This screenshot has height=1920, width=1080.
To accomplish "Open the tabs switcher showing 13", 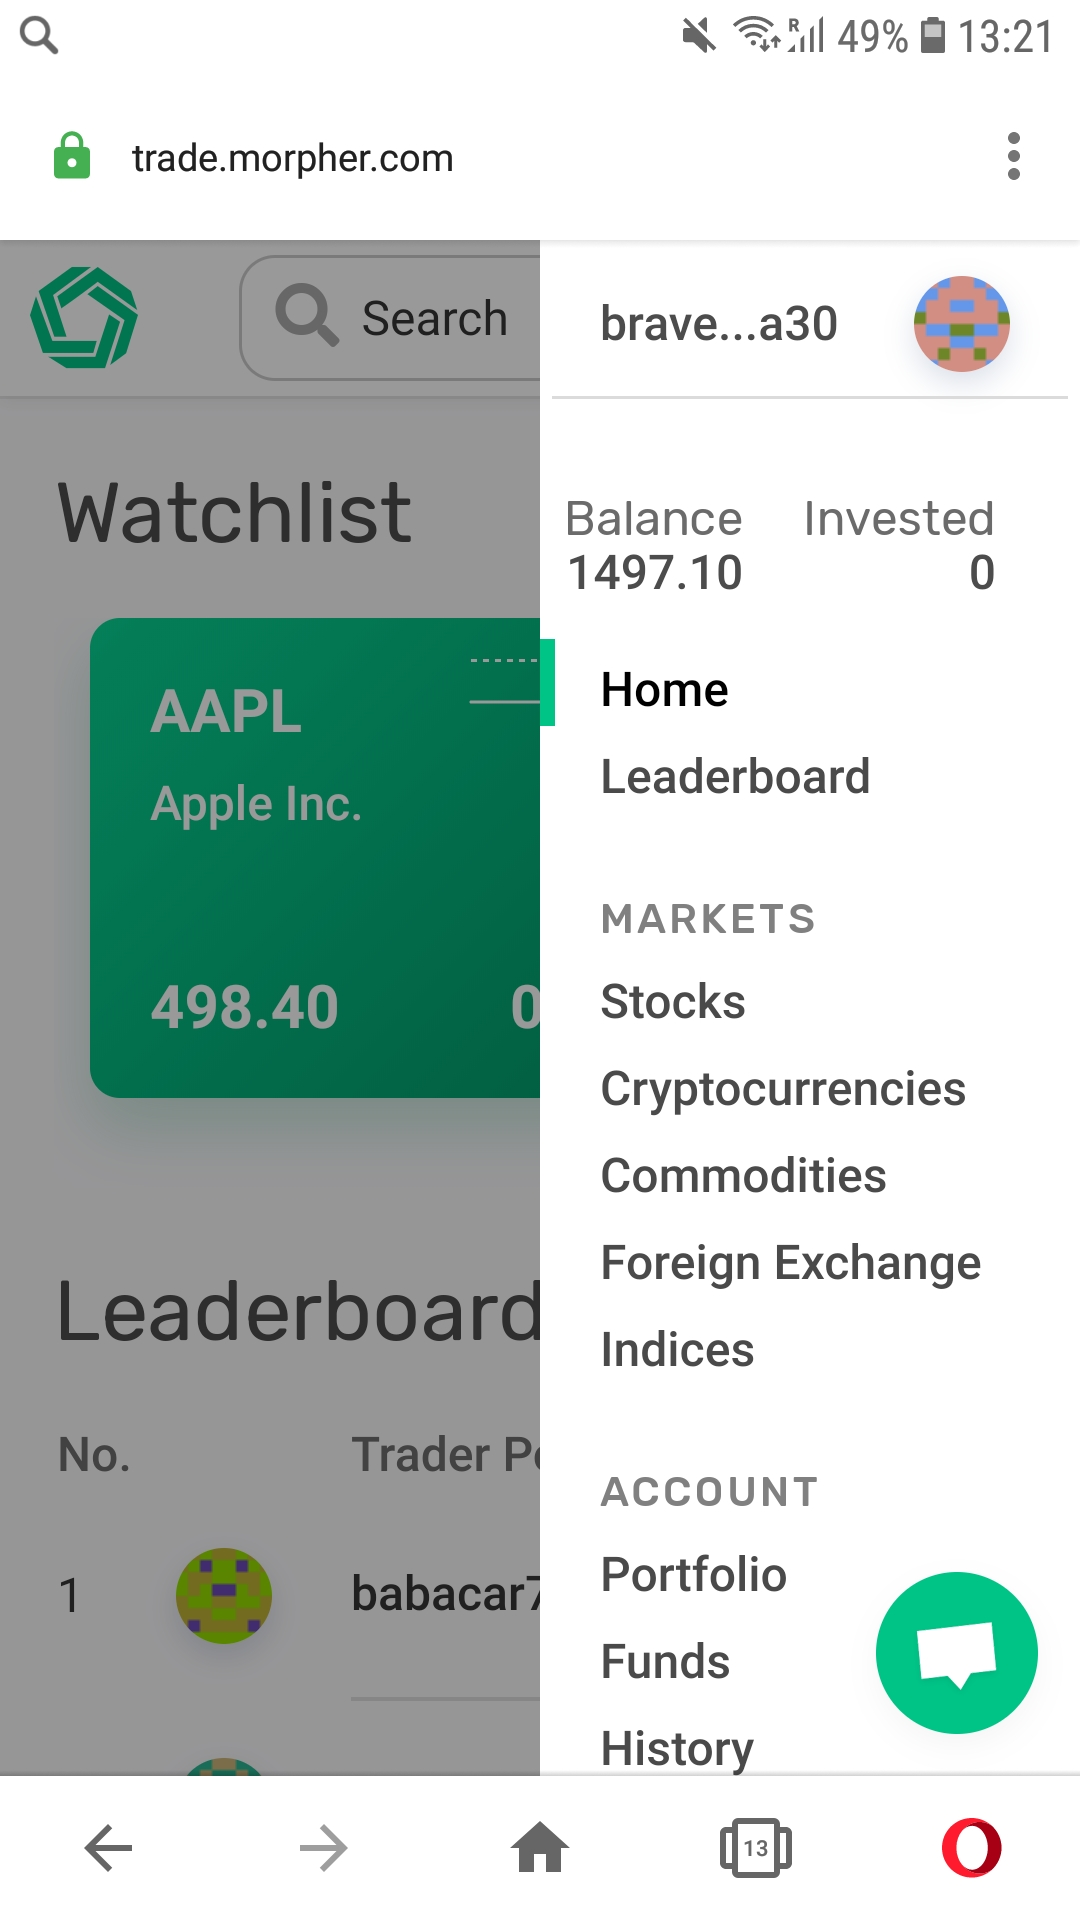I will pos(756,1848).
